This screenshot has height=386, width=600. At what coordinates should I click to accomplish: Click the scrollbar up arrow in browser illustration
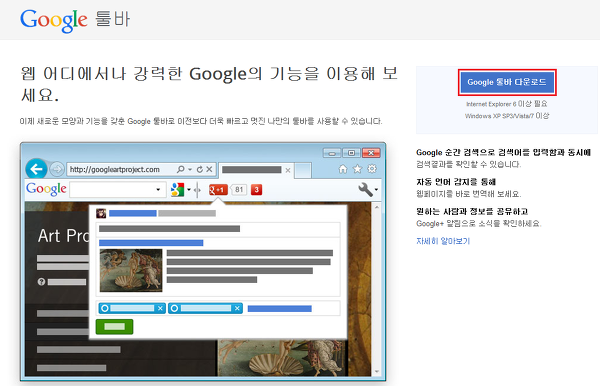pyautogui.click(x=377, y=207)
